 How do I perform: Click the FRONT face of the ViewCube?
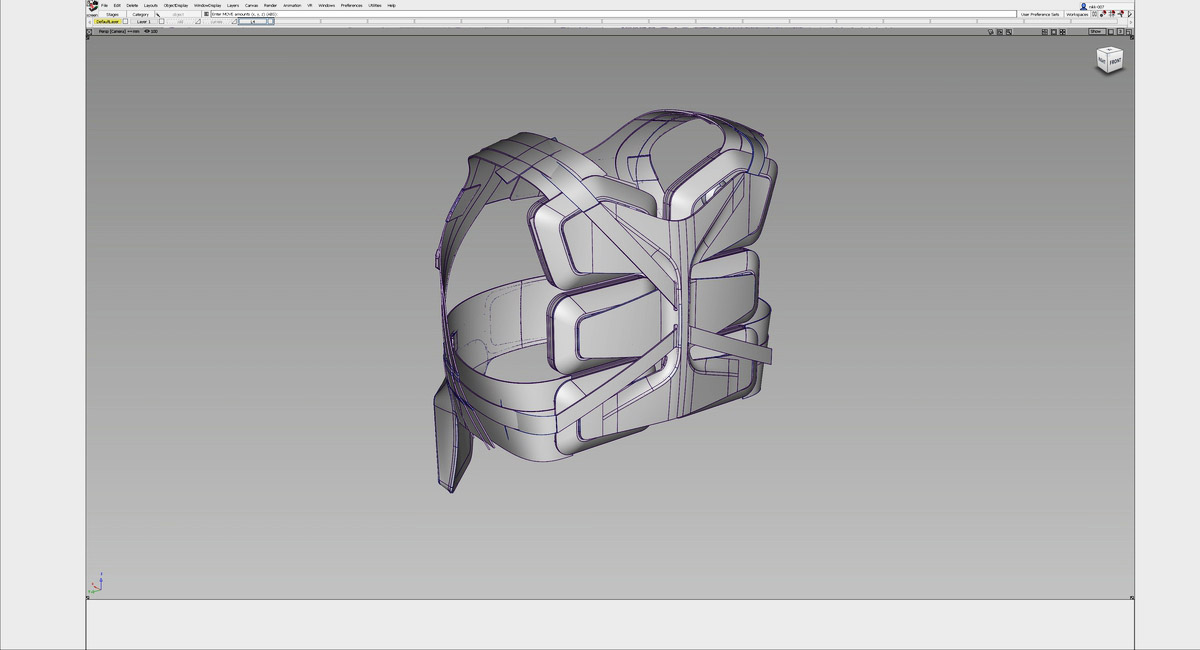coord(1115,62)
